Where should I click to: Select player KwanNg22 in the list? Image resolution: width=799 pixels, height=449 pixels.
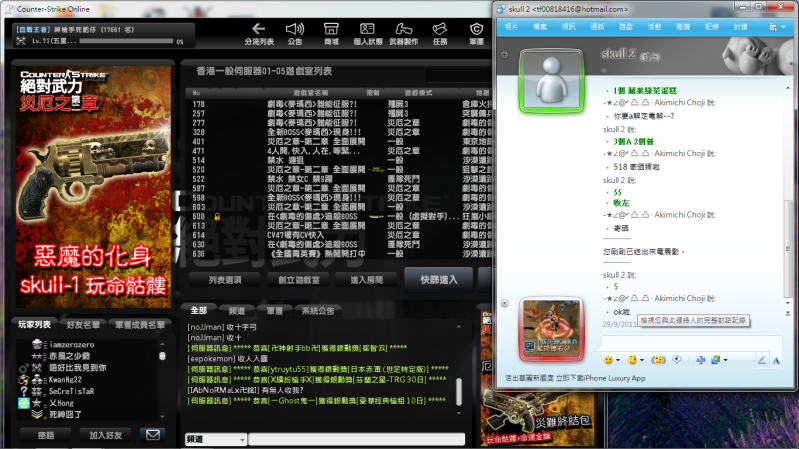(x=65, y=380)
